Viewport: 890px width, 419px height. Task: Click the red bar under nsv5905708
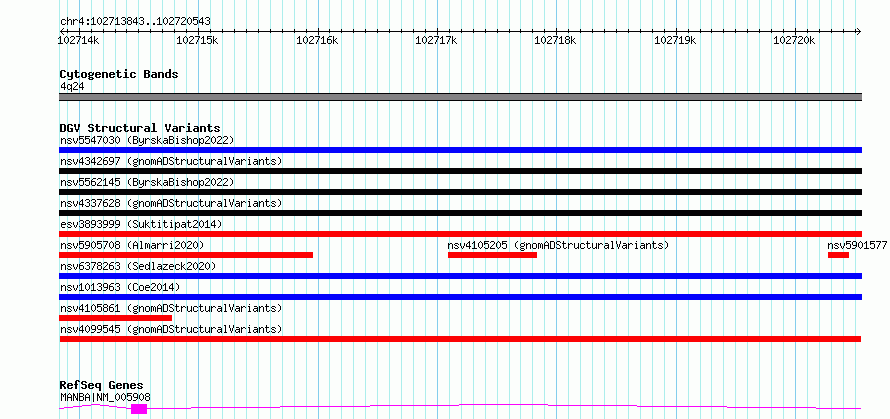coord(186,255)
